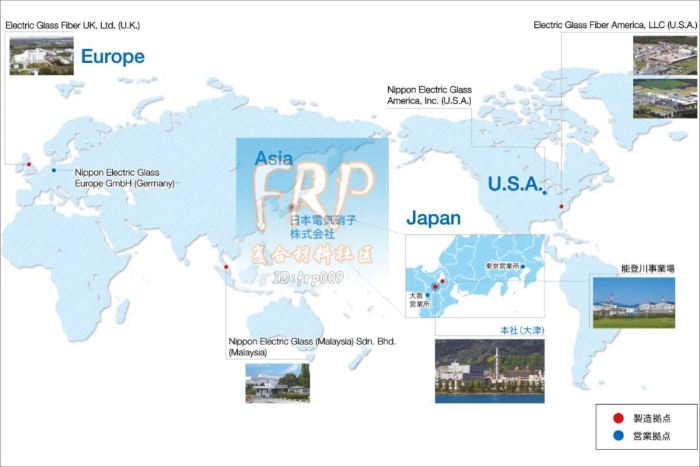
Task: Click the 日本電気硝子株式会社 company name
Action: [x=323, y=227]
